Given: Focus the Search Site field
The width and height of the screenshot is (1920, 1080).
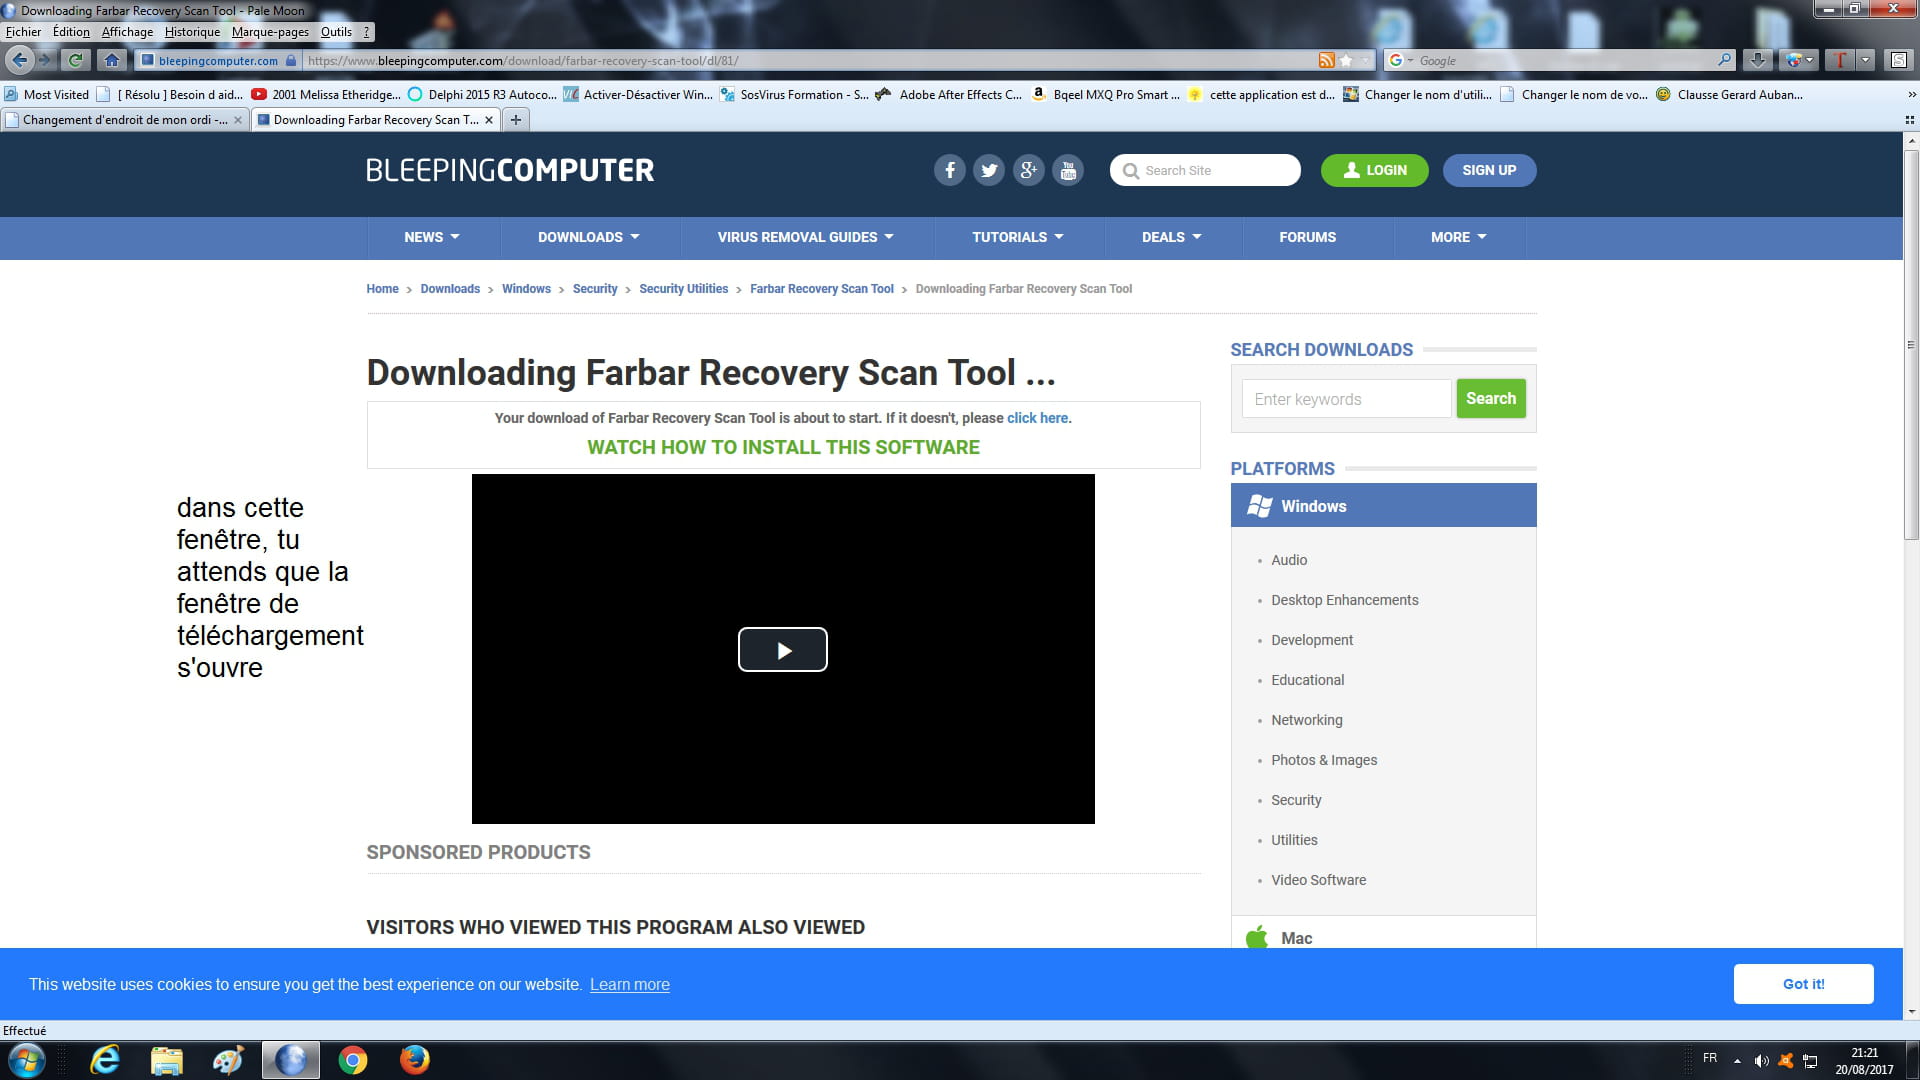Looking at the screenshot, I should click(x=1205, y=170).
